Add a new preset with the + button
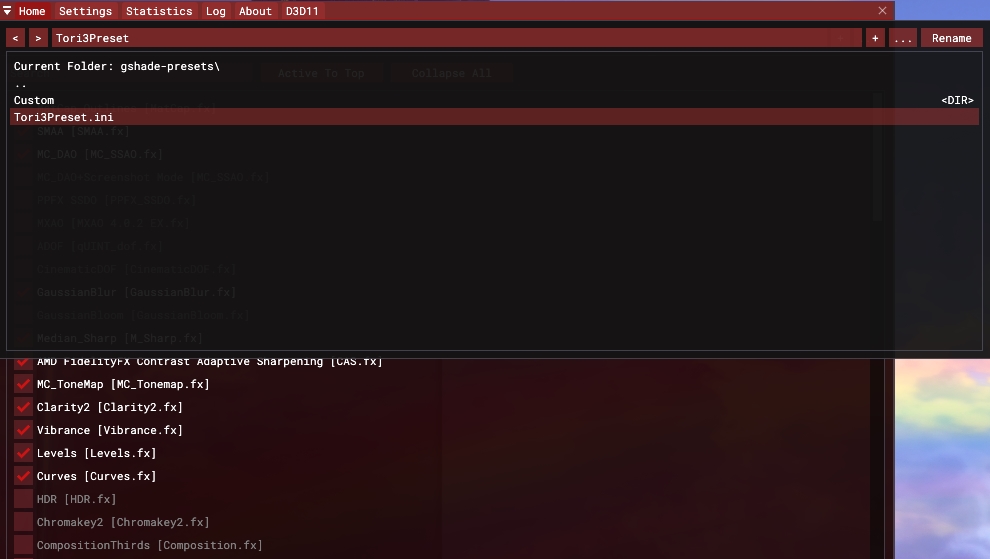This screenshot has height=559, width=990. pyautogui.click(x=875, y=38)
